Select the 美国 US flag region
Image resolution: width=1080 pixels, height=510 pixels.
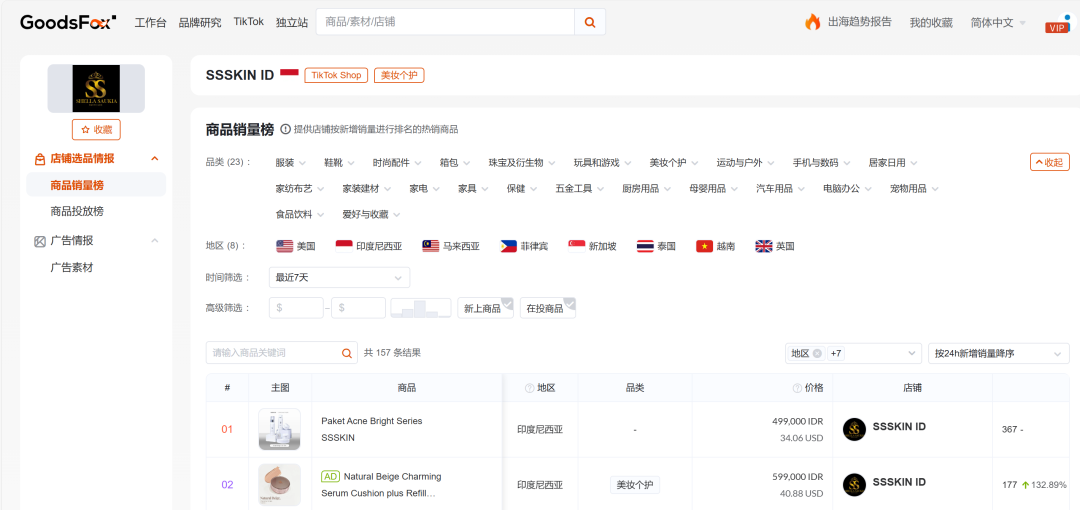coord(295,246)
